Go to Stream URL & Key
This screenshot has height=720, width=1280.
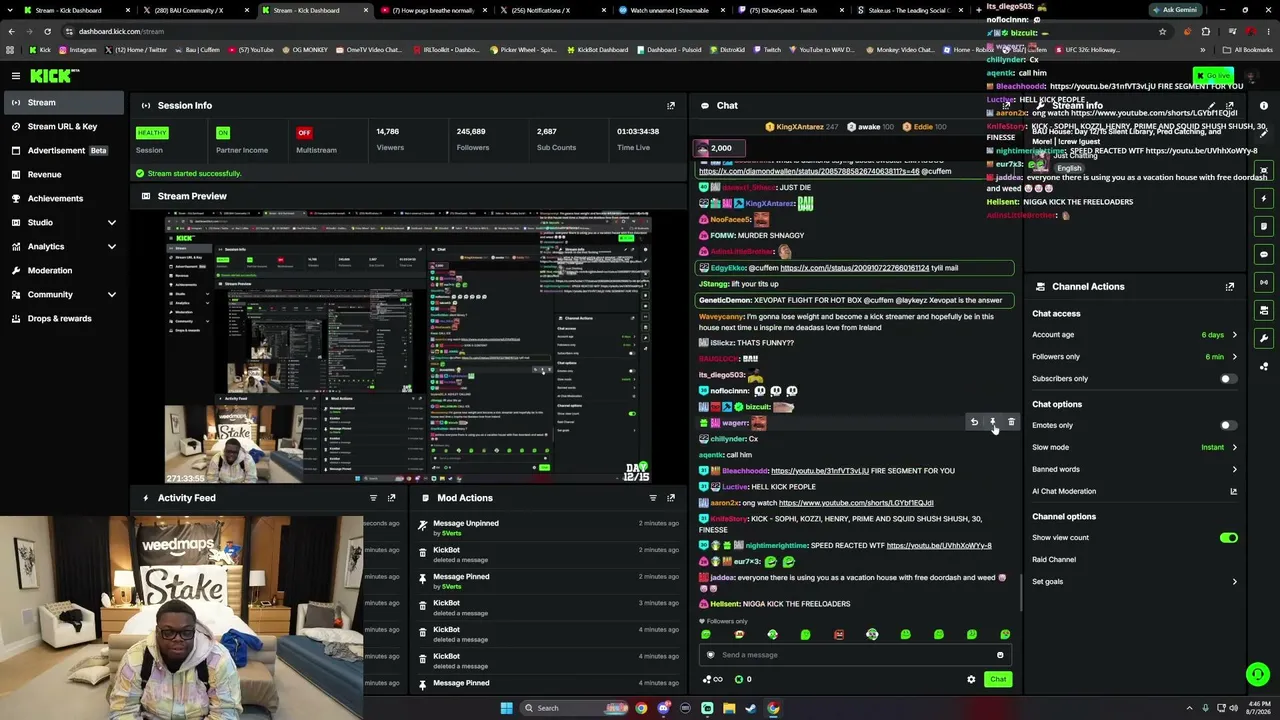64,126
